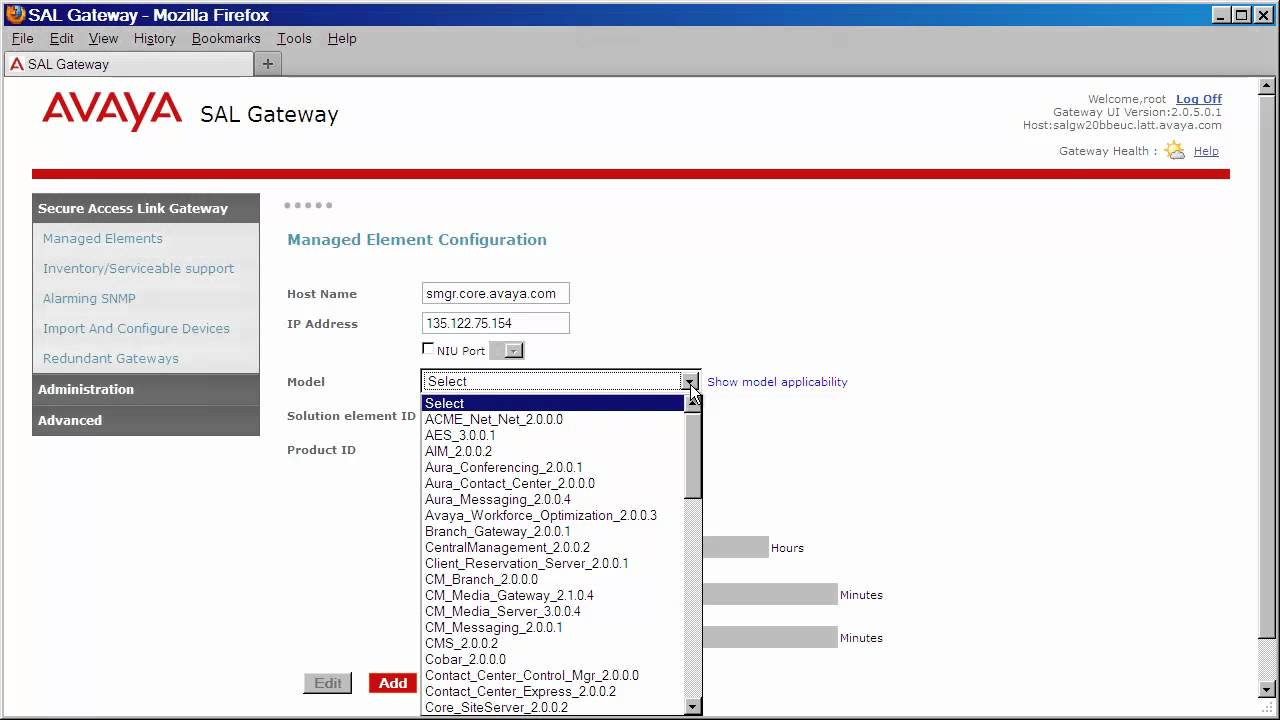The image size is (1280, 720).
Task: Click into the IP Address field
Action: click(x=496, y=323)
